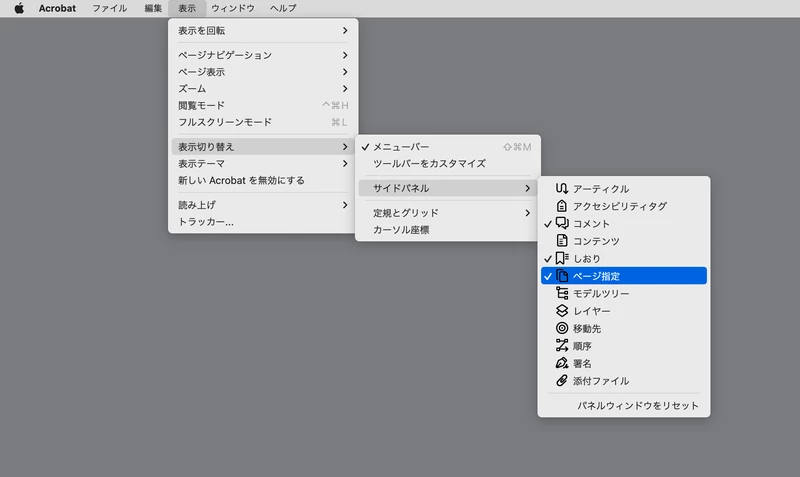
Task: Expand the 表示を回転 submenu arrow
Action: pyautogui.click(x=345, y=31)
